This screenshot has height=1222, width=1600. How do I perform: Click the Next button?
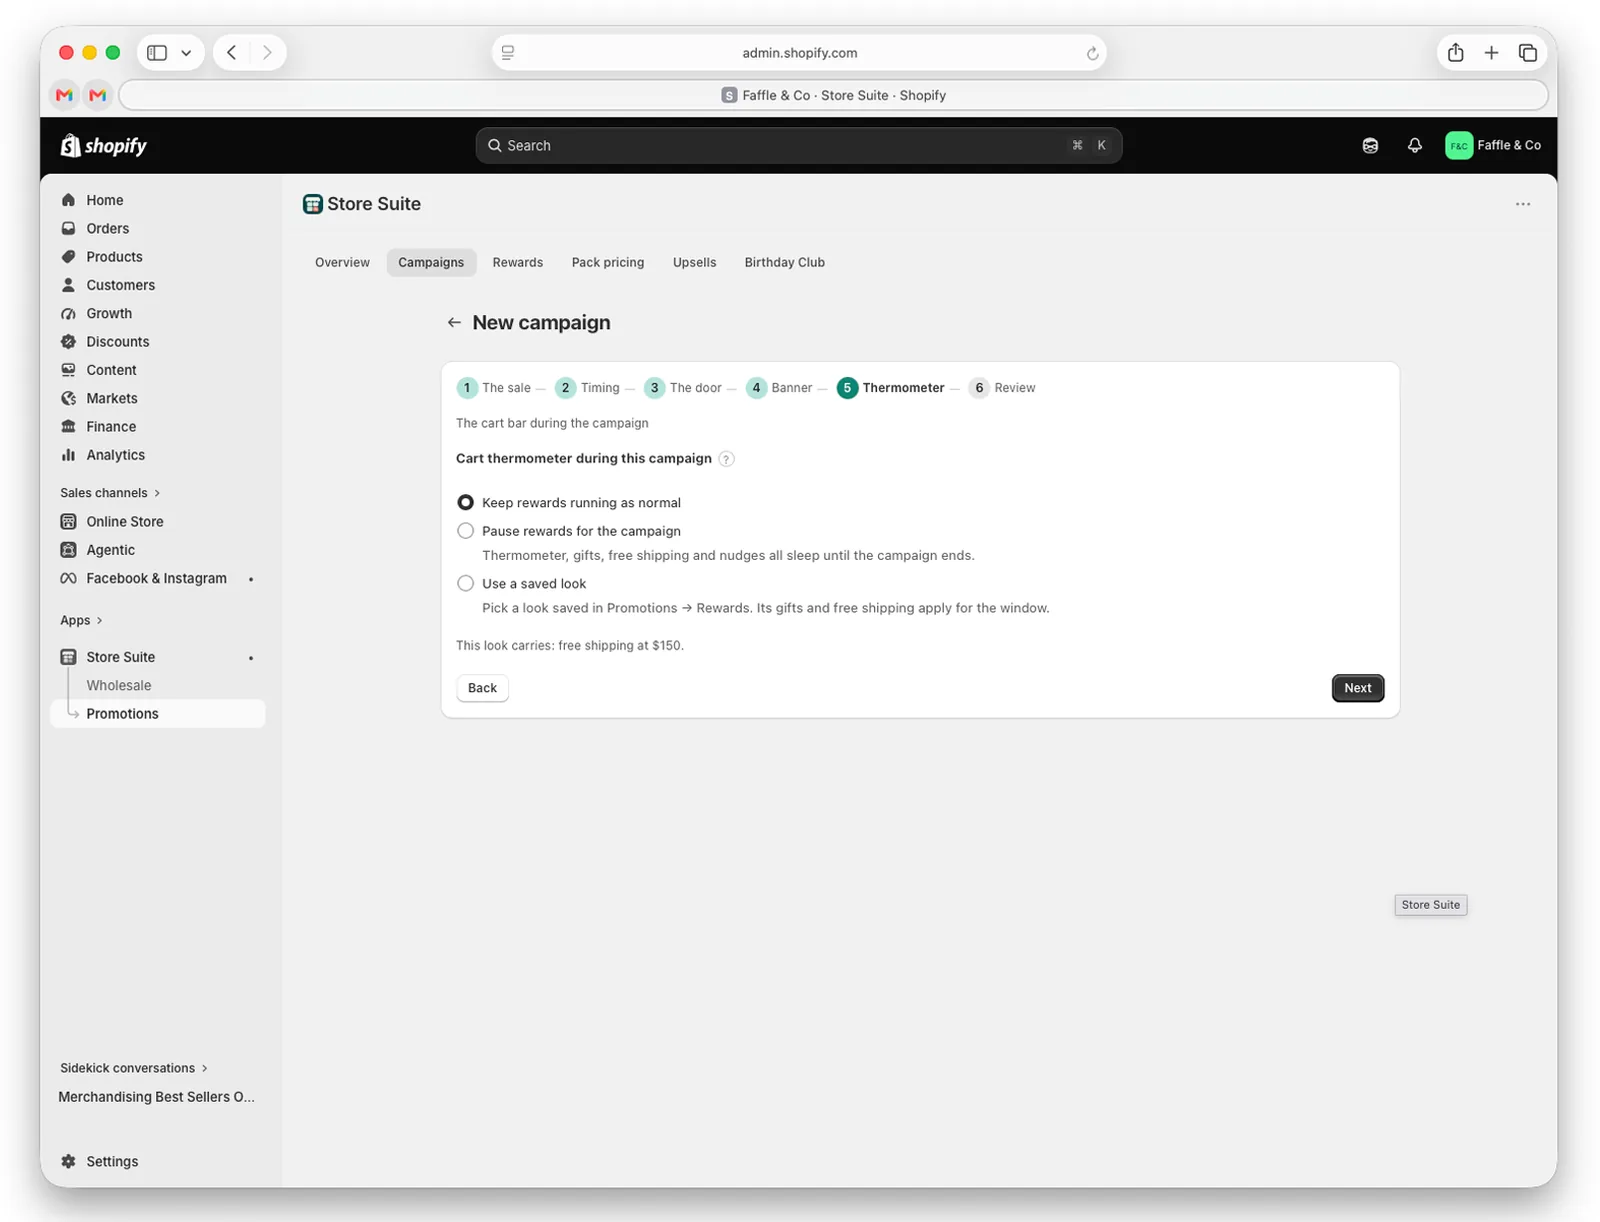point(1358,688)
